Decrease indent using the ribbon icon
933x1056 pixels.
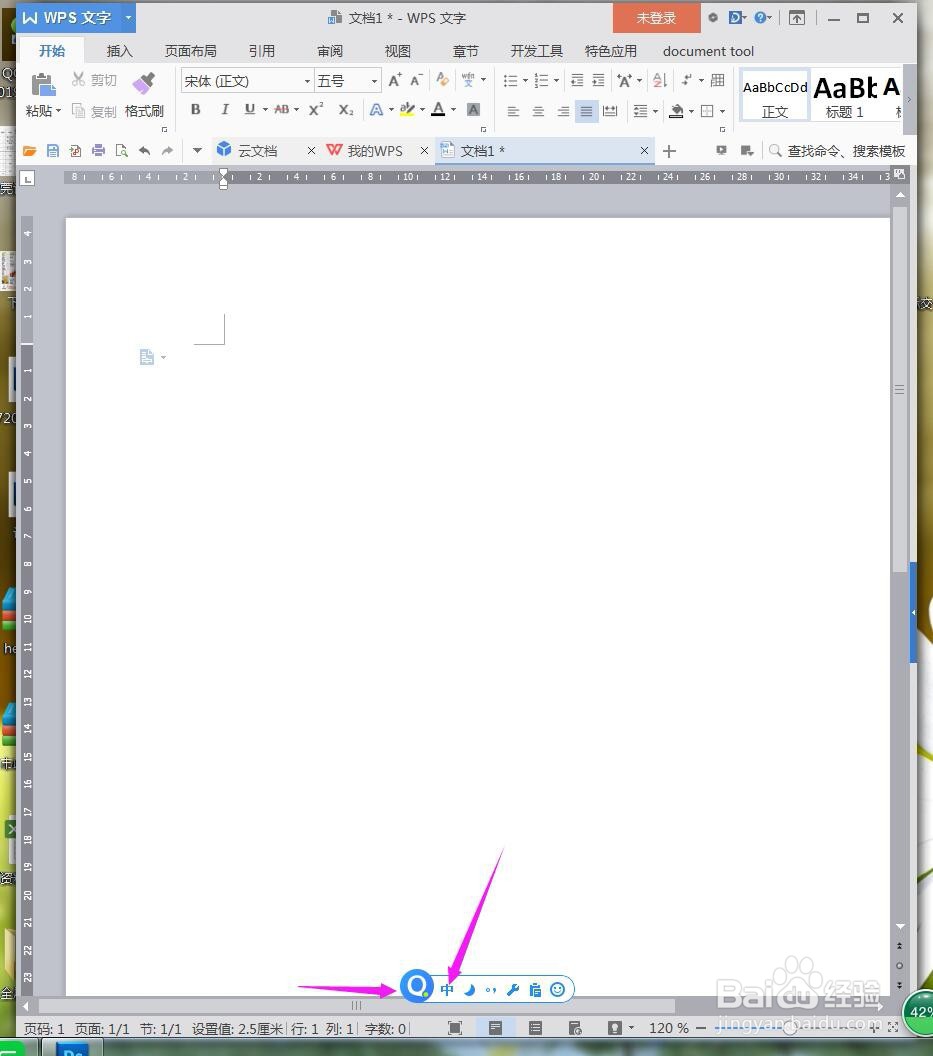click(577, 81)
